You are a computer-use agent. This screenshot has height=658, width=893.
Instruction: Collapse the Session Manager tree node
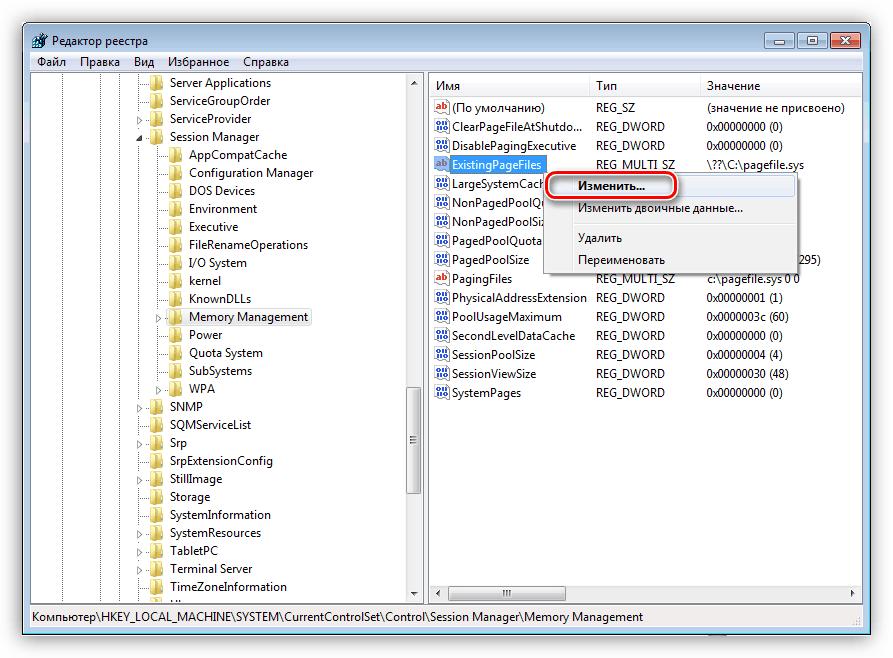[140, 138]
